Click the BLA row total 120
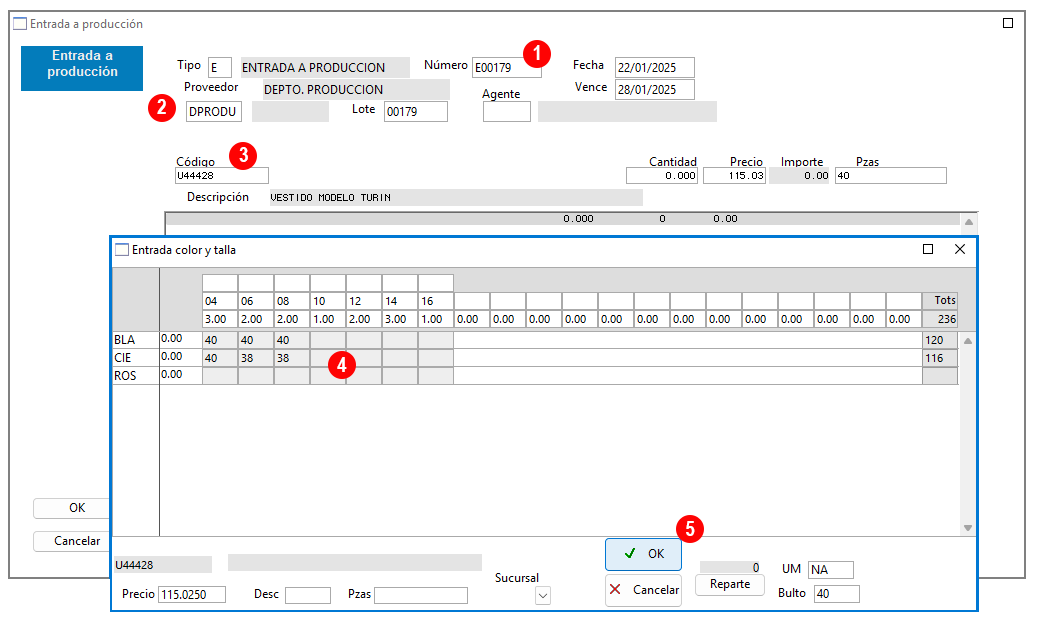Viewport: 1037px width, 622px height. pos(940,340)
